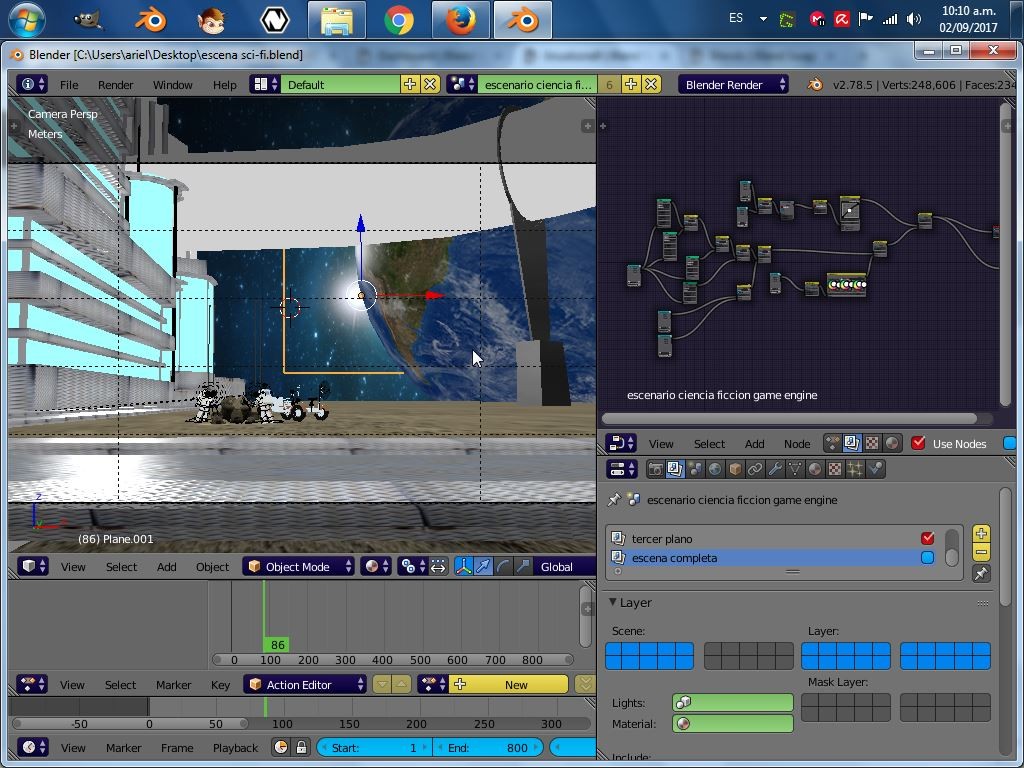The image size is (1024, 768).
Task: Open the Render menu in top header
Action: (x=115, y=85)
